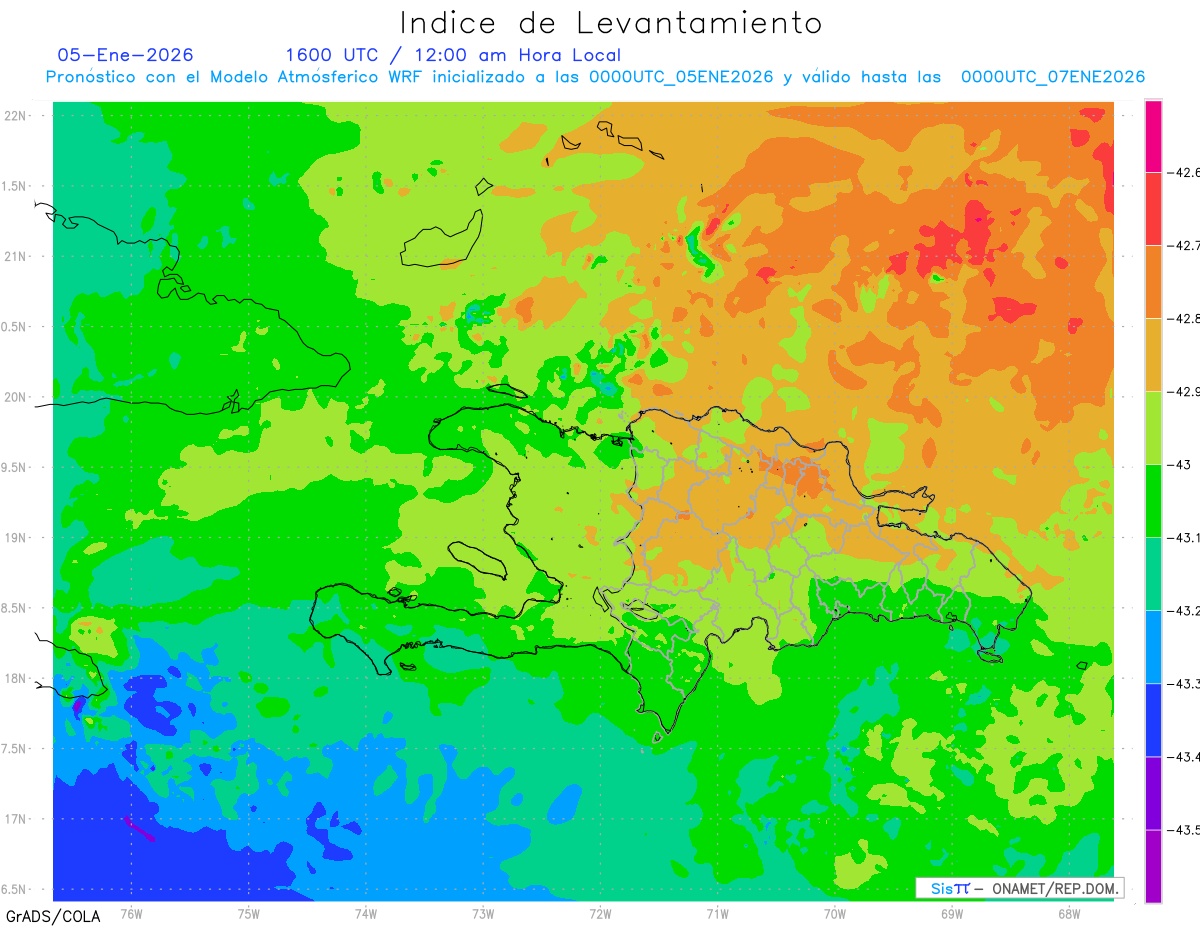Click the "19N" latitude label
This screenshot has width=1200, height=927.
pos(16,538)
